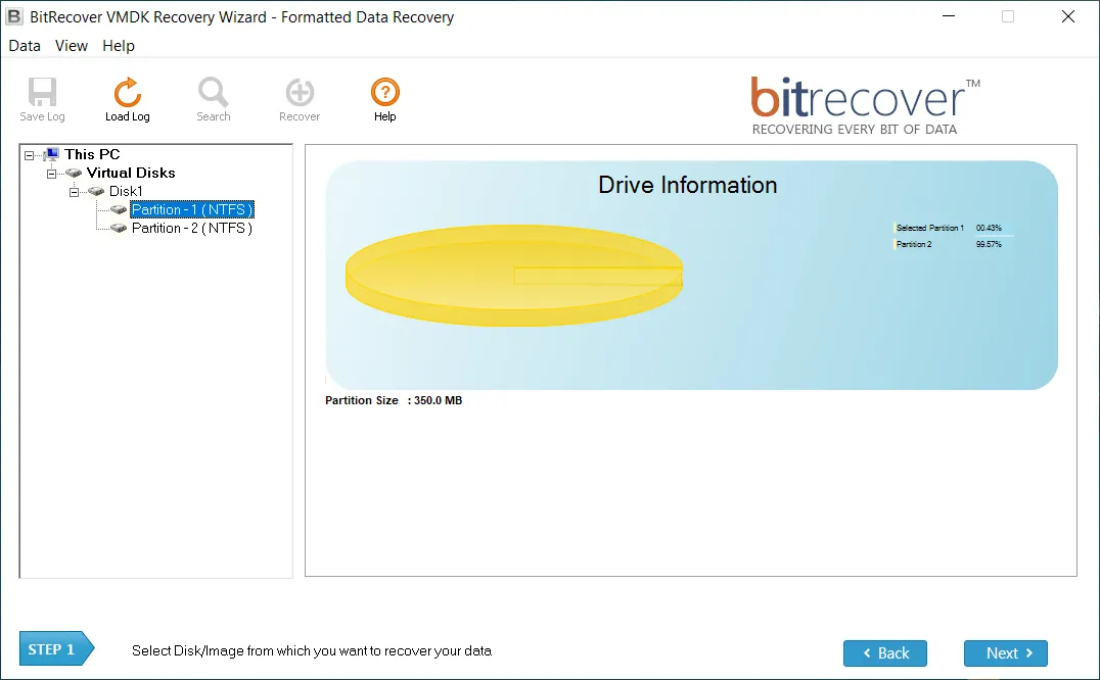Open the Data menu
Image resolution: width=1100 pixels, height=680 pixels.
pos(24,45)
